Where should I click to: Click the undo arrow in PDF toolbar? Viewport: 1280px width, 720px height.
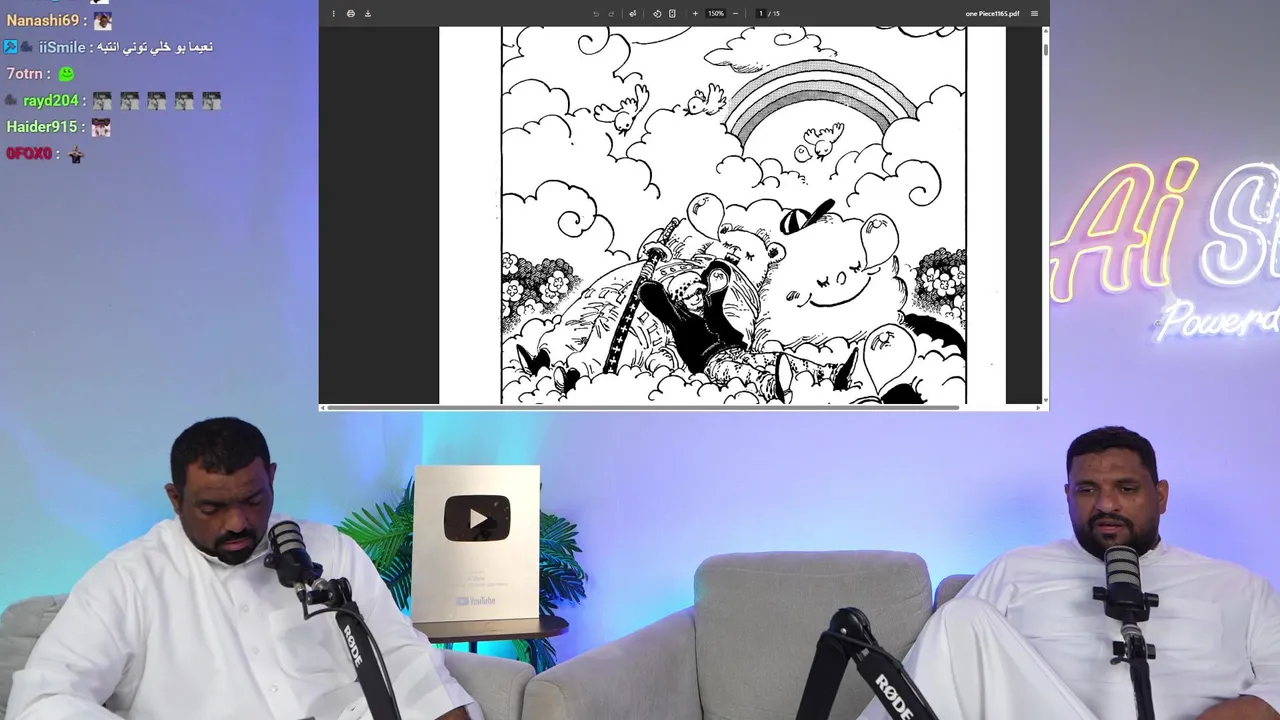pyautogui.click(x=596, y=13)
